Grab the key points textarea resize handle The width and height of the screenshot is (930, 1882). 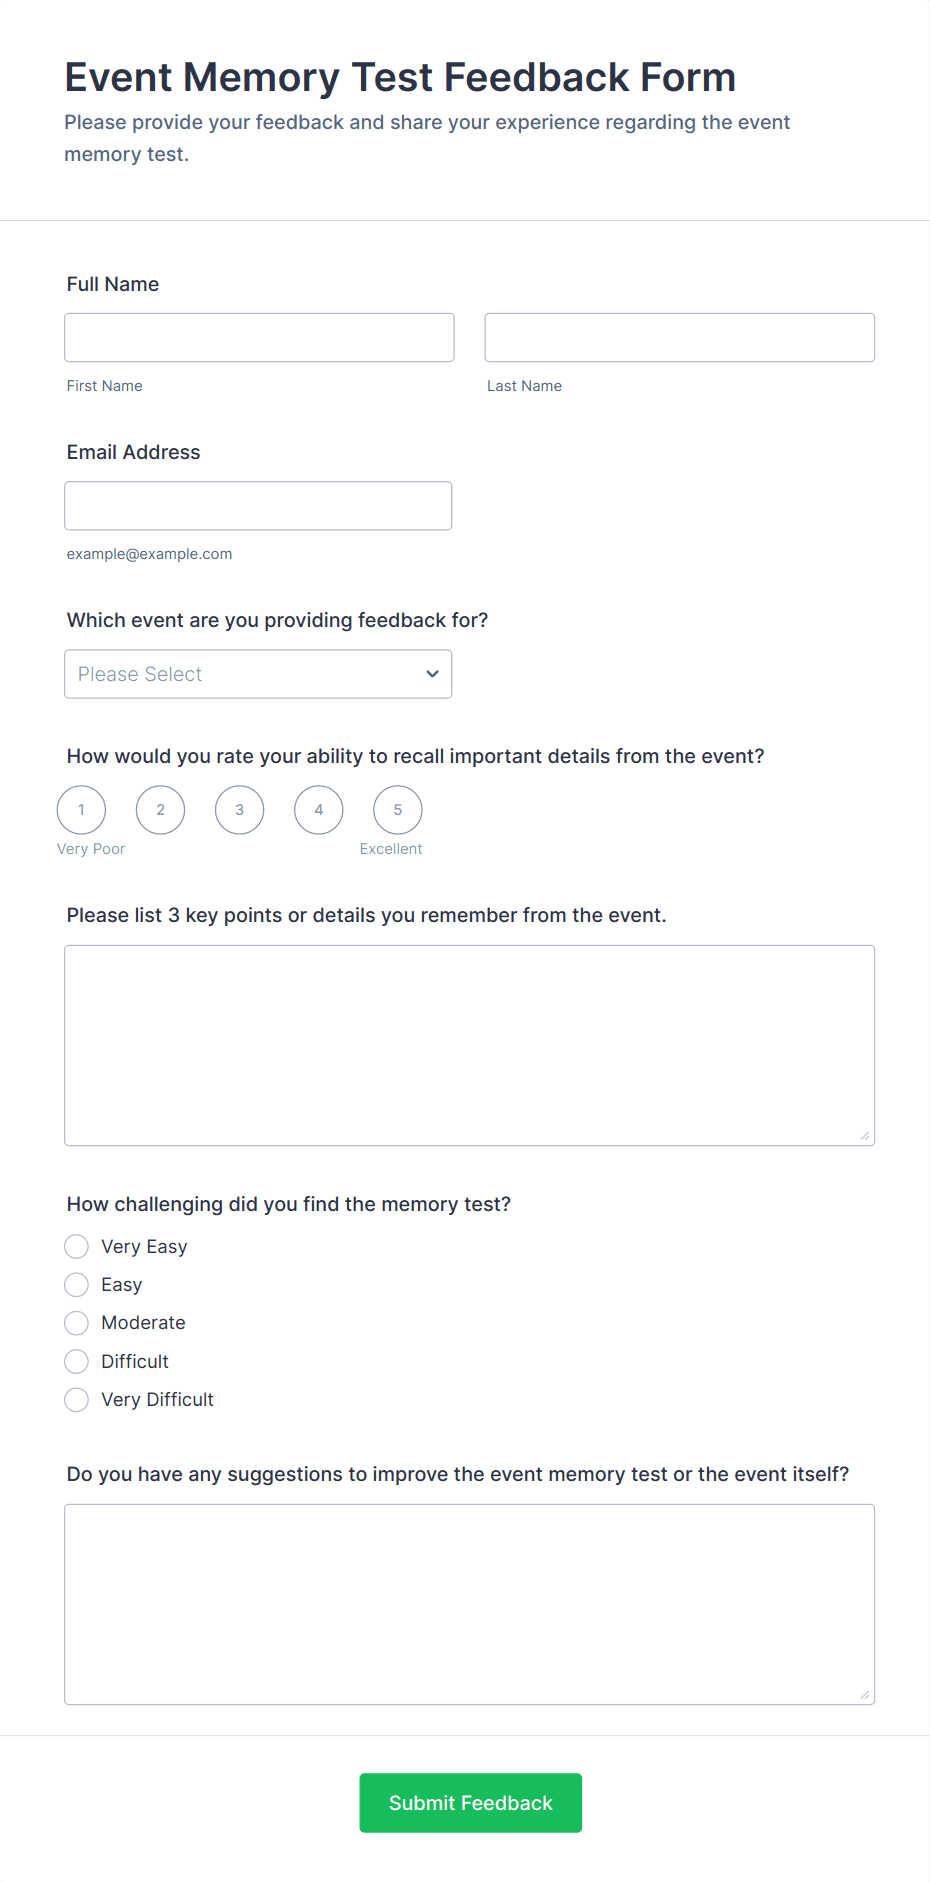pos(865,1136)
